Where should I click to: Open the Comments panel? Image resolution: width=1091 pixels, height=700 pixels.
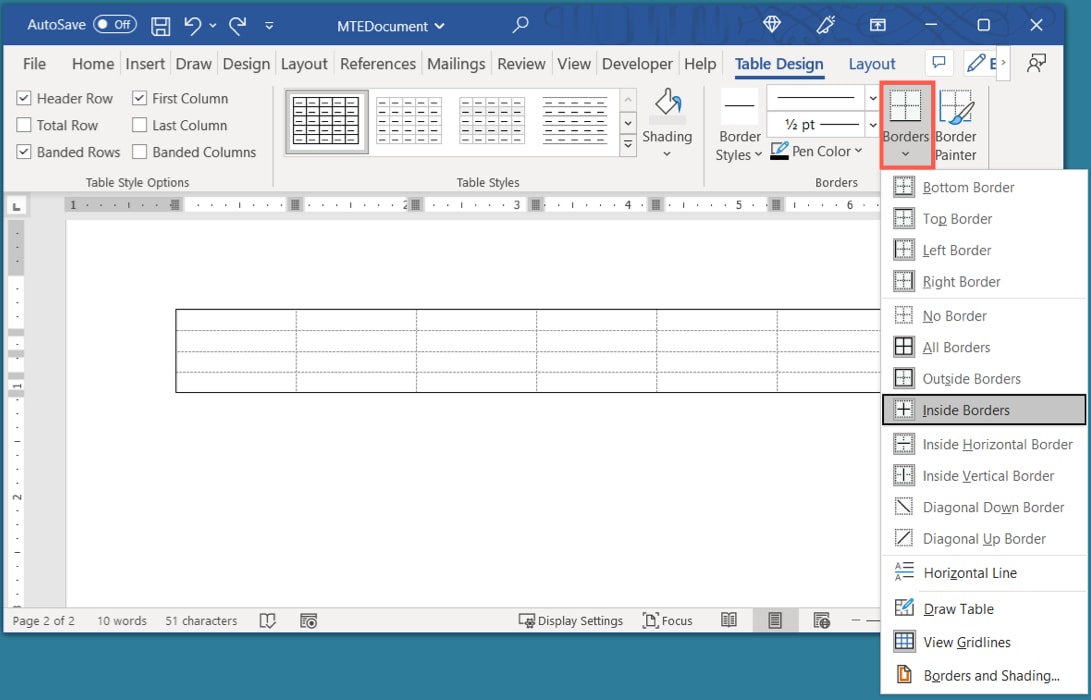tap(938, 62)
